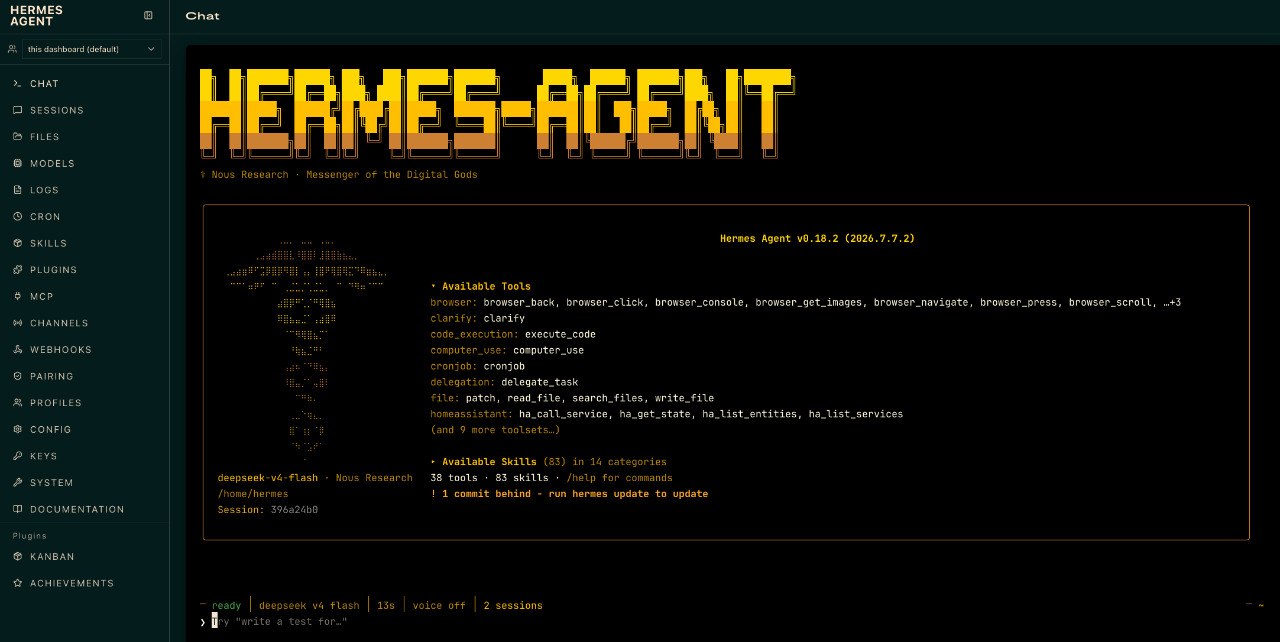Open the Files page

click(85, 137)
